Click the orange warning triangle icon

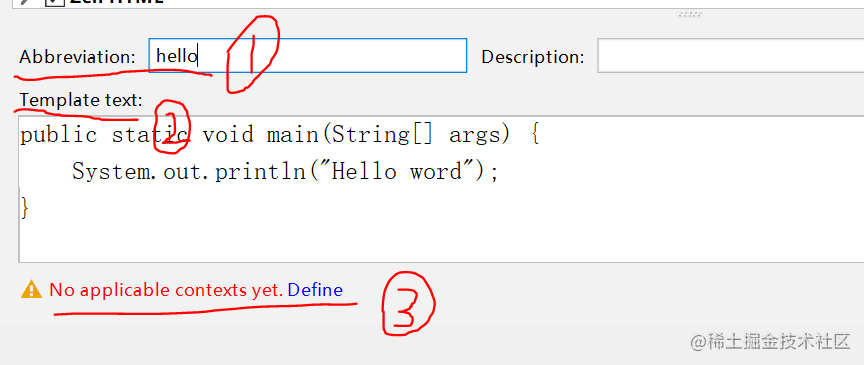coord(31,289)
